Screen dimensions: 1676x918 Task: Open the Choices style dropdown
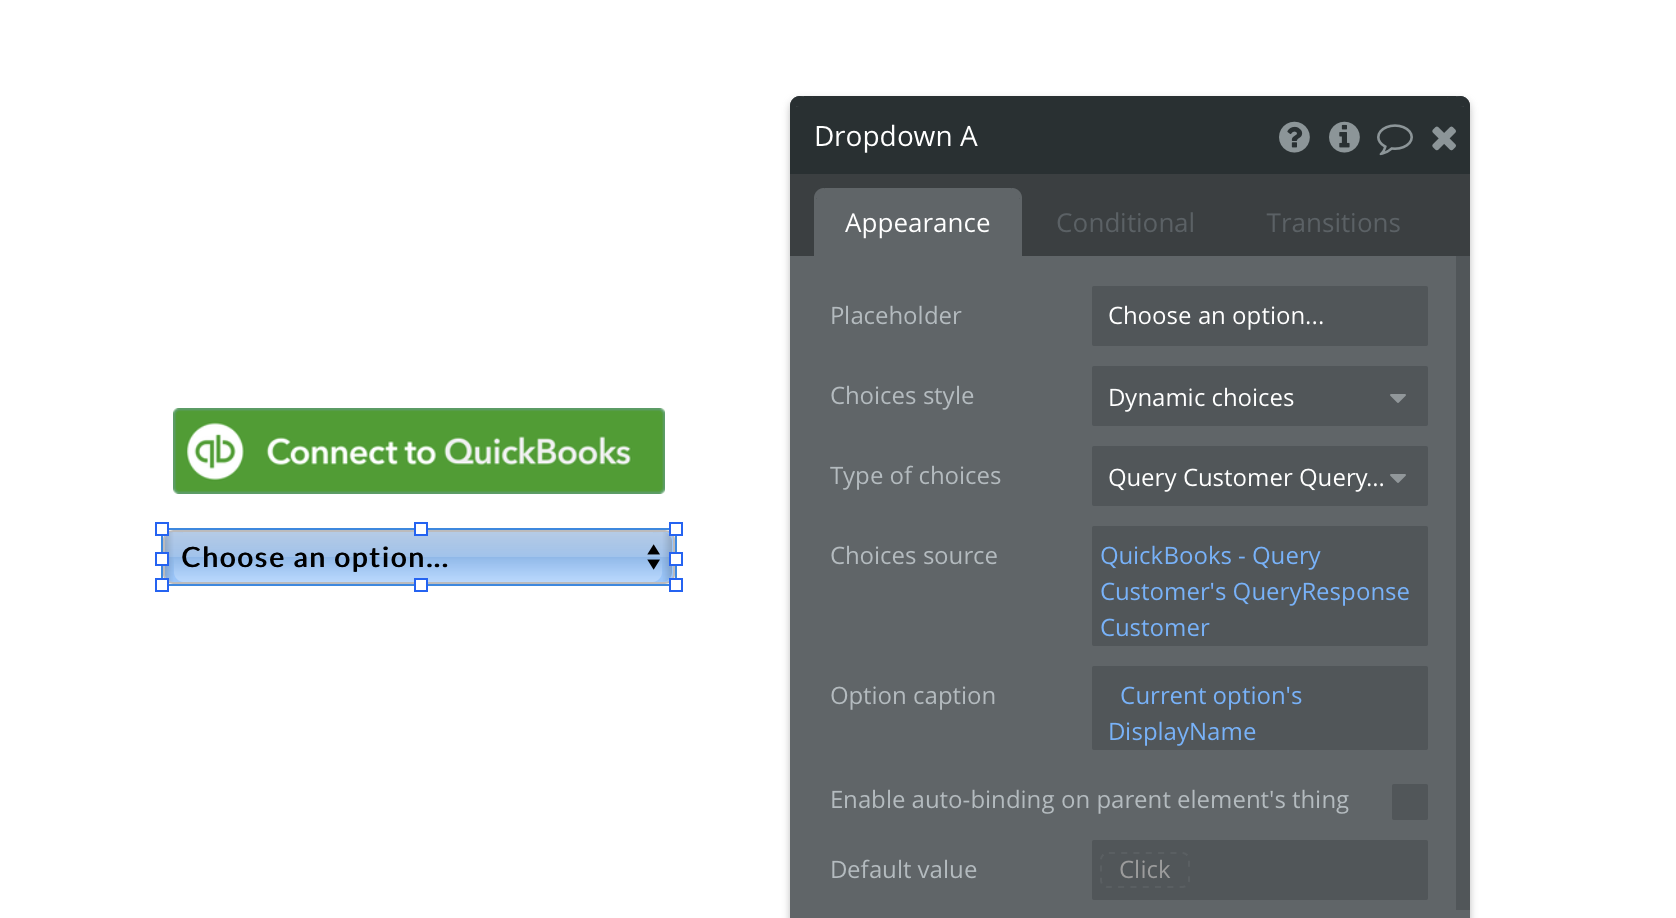(x=1259, y=396)
